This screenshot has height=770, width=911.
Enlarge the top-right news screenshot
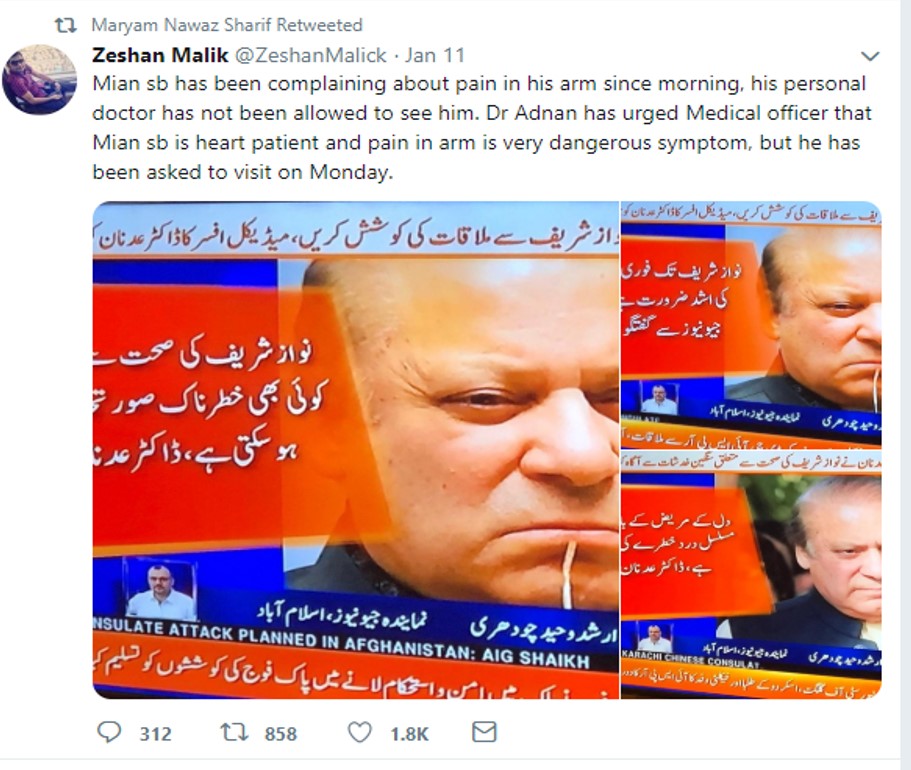click(751, 325)
